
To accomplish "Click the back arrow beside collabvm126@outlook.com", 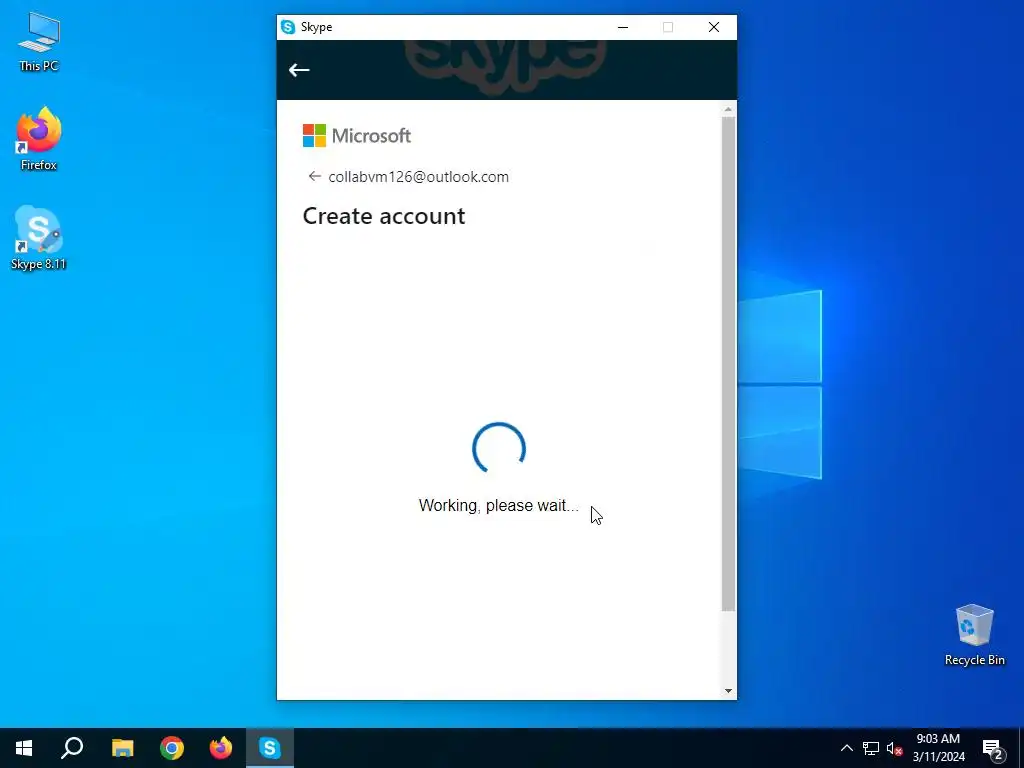I will pyautogui.click(x=315, y=176).
